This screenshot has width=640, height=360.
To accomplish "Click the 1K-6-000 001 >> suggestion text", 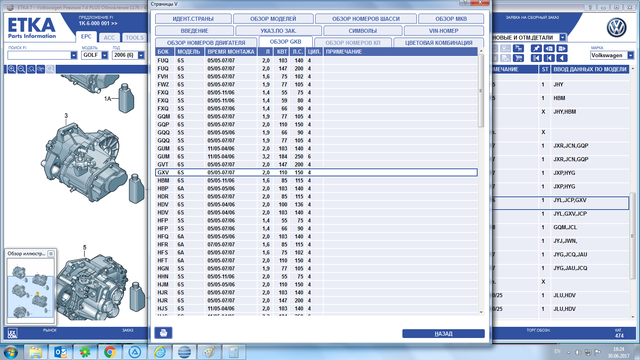I will coord(98,23).
